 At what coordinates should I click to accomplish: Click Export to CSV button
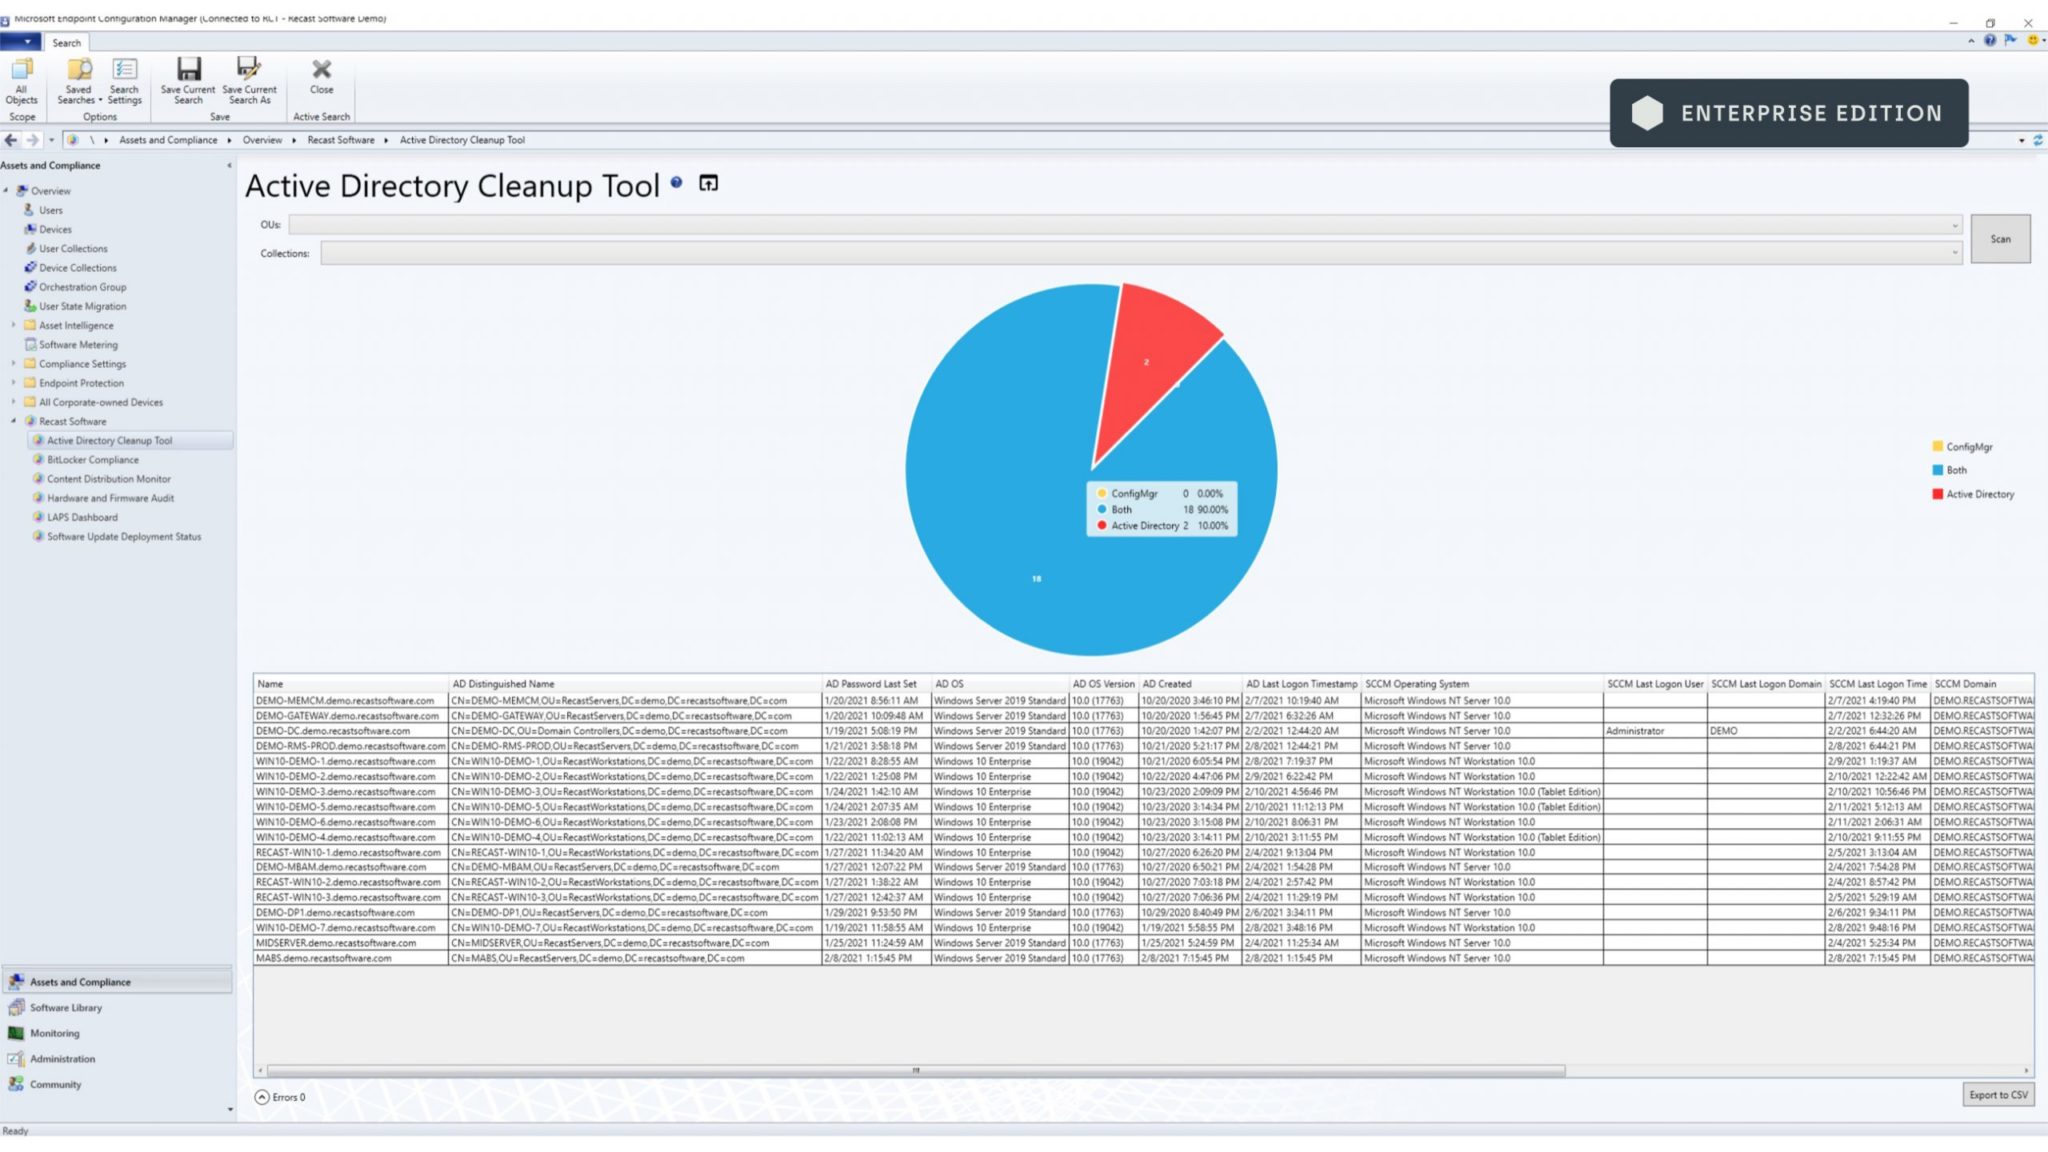(x=1998, y=1095)
